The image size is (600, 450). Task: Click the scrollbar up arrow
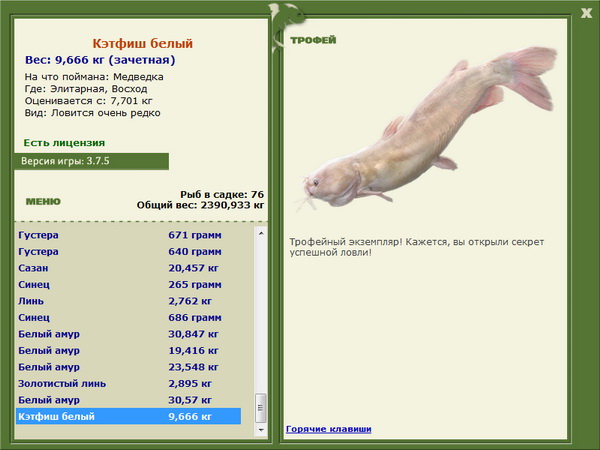point(261,233)
